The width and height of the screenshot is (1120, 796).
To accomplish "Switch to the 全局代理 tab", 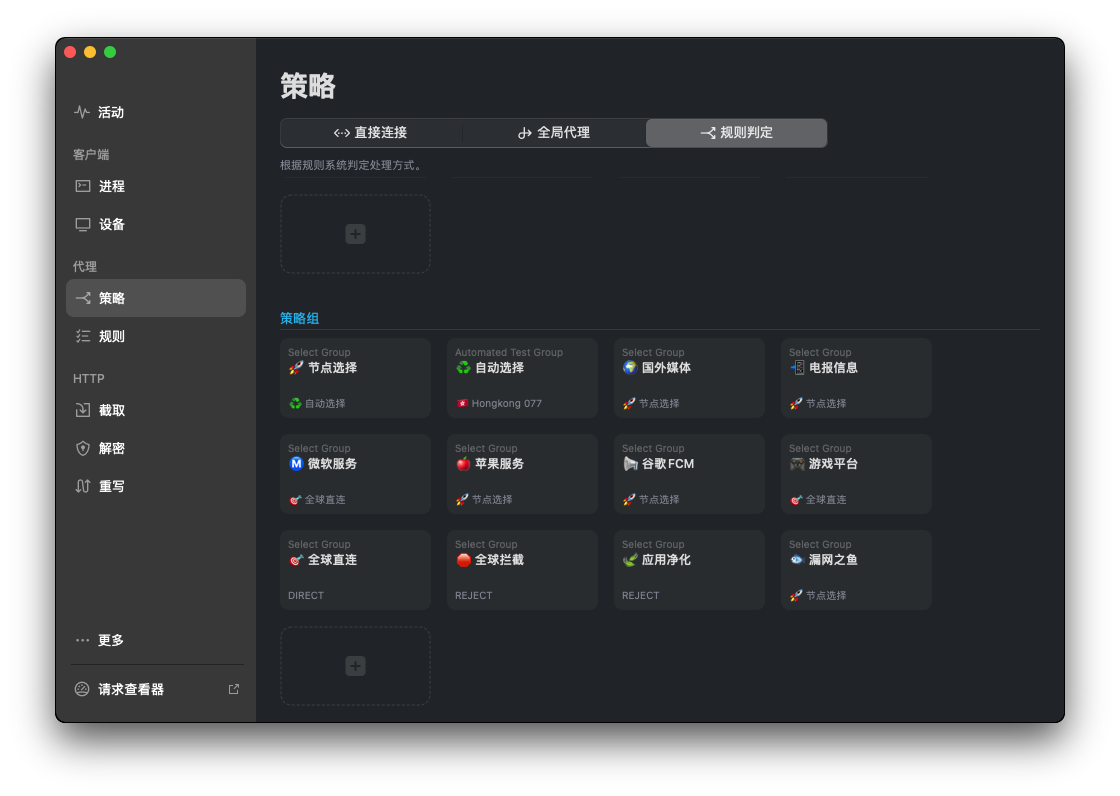I will coord(554,132).
